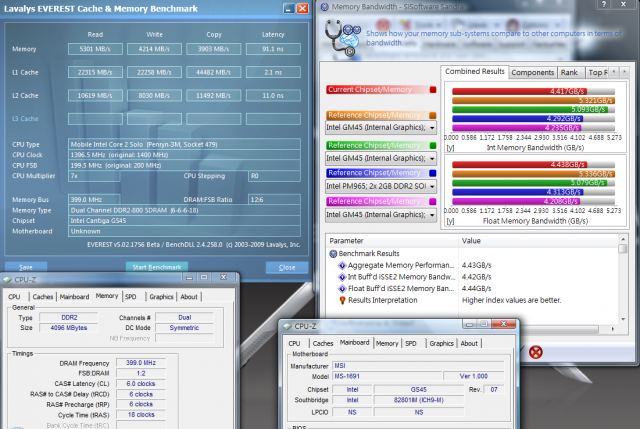Viewport: 640px width, 429px height.
Task: Click the blue Reference Chipset color square
Action: pyautogui.click(x=433, y=173)
